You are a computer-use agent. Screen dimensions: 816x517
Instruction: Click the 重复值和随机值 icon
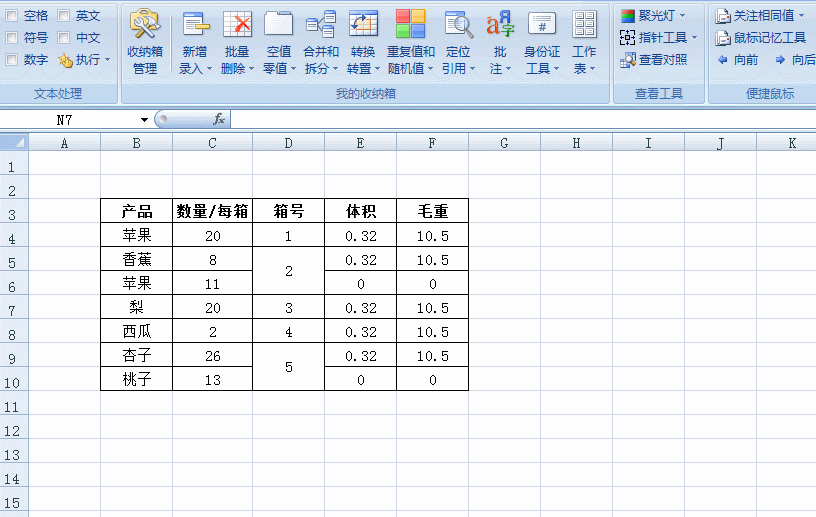[410, 25]
